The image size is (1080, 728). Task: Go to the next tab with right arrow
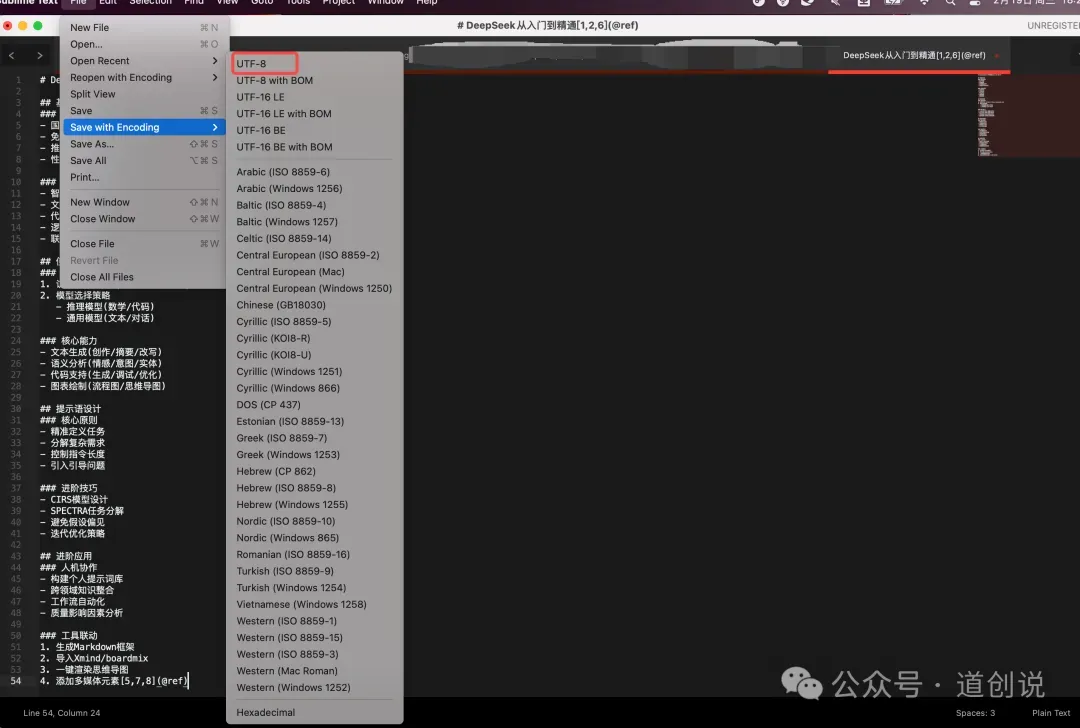pos(40,56)
